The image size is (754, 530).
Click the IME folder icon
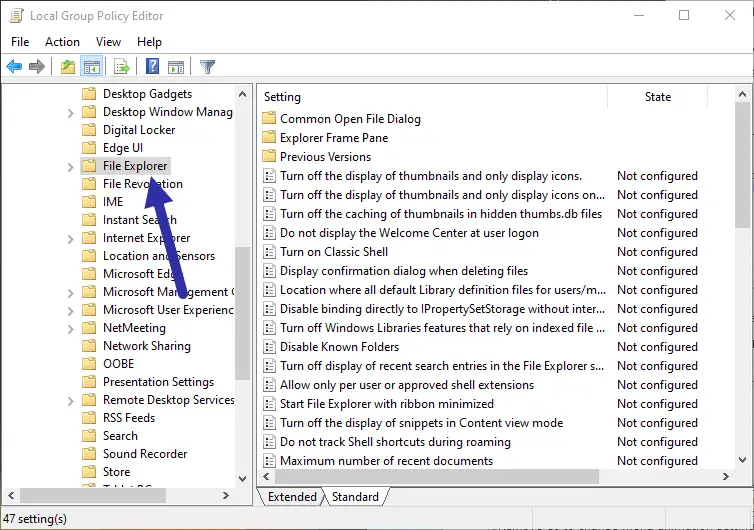click(x=89, y=202)
